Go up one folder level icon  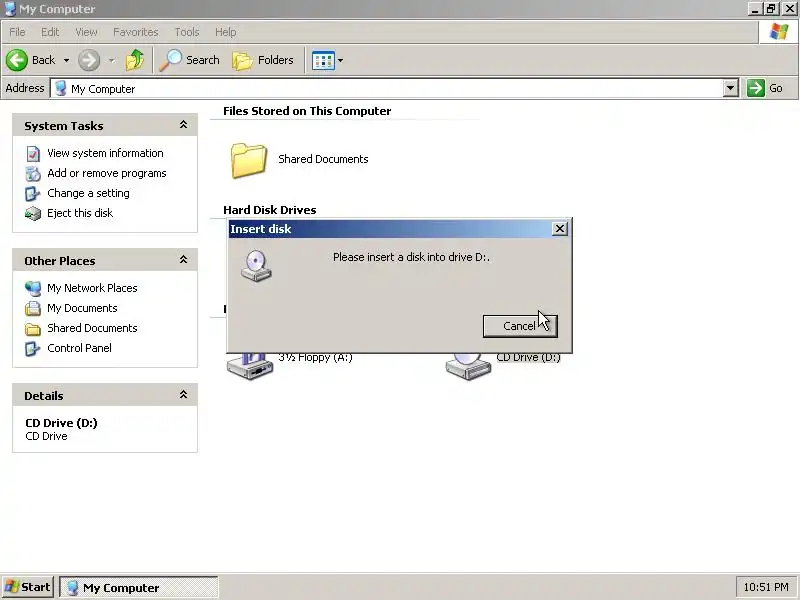point(135,60)
